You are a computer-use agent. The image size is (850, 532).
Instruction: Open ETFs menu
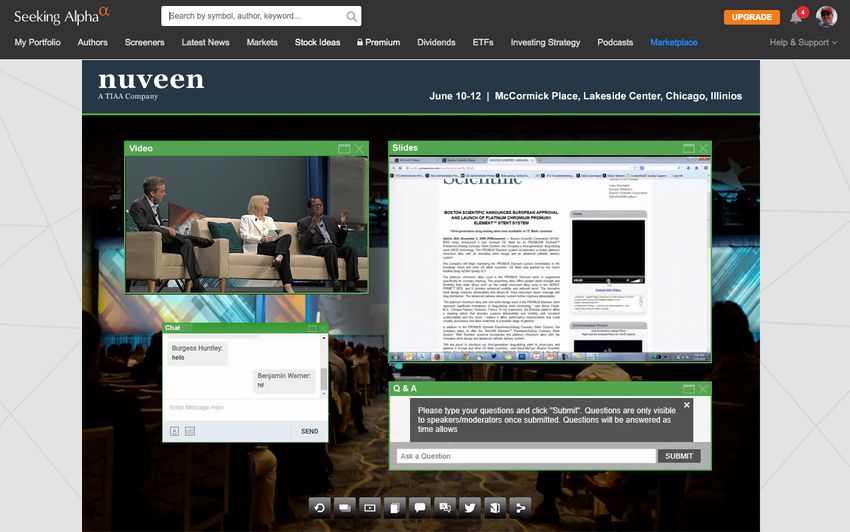(483, 42)
